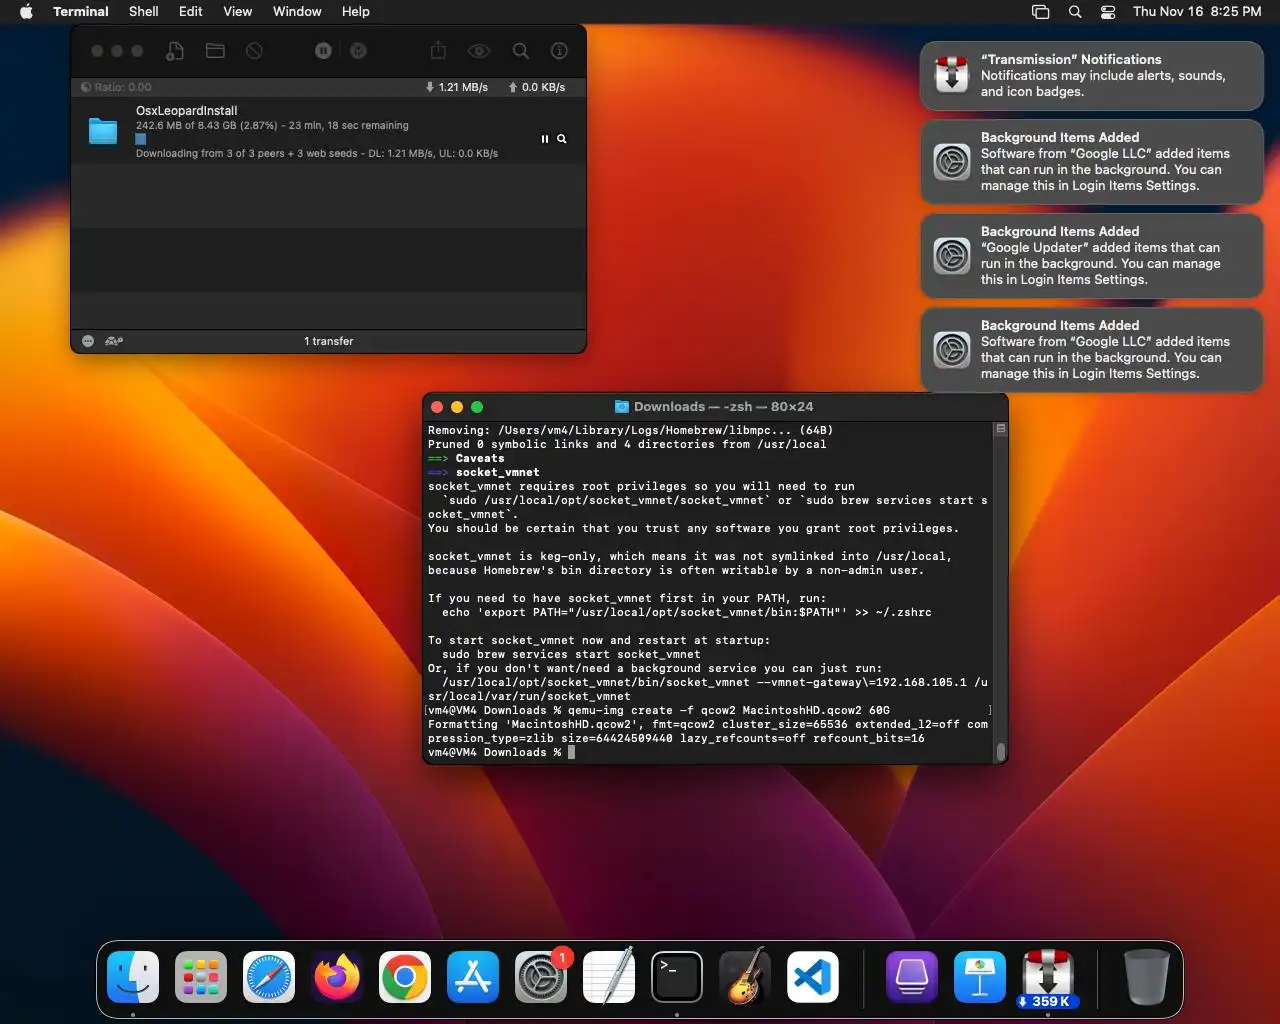
Task: Pause all transfers in Transmission toolbar
Action: point(323,51)
